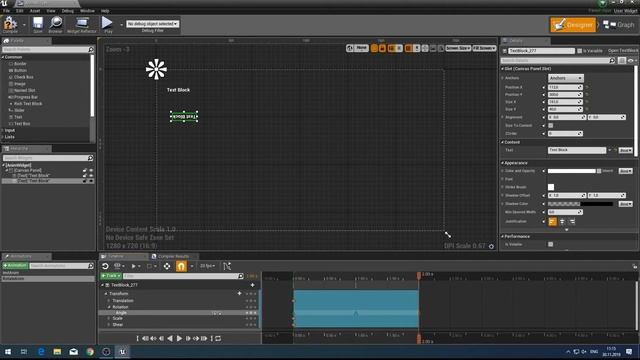
Task: Expand the Lists palette category
Action: 3,137
